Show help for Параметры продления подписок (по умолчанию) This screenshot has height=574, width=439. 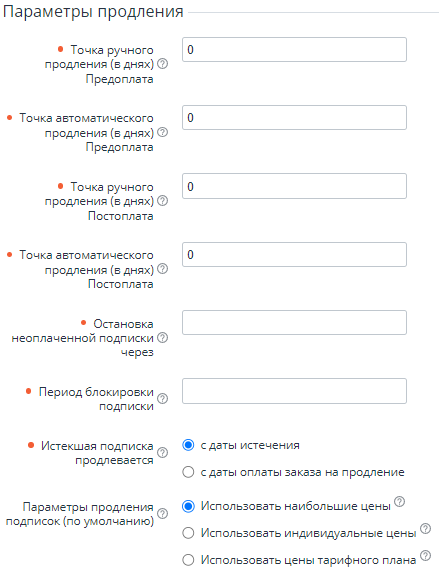163,514
